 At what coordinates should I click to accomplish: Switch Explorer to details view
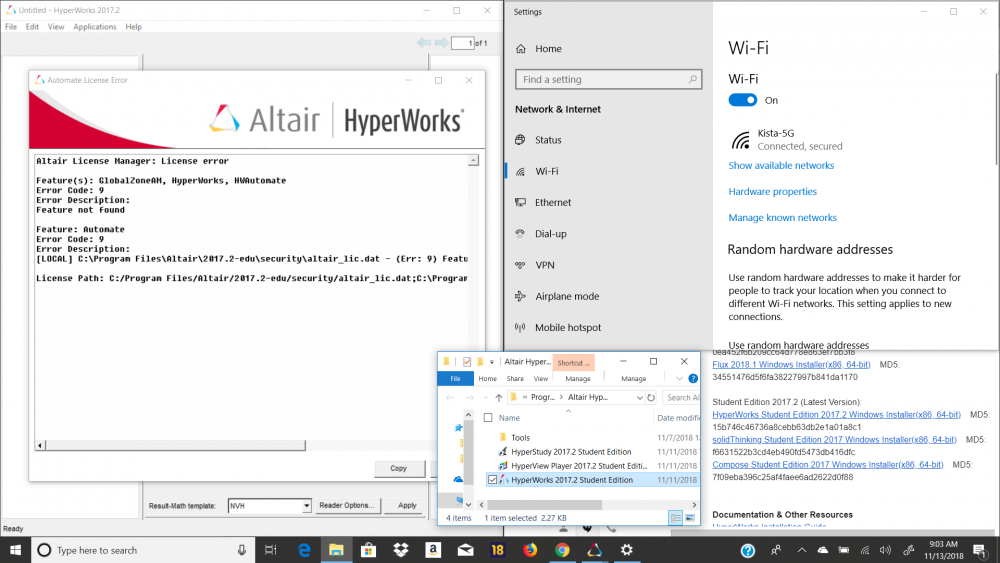pyautogui.click(x=675, y=518)
